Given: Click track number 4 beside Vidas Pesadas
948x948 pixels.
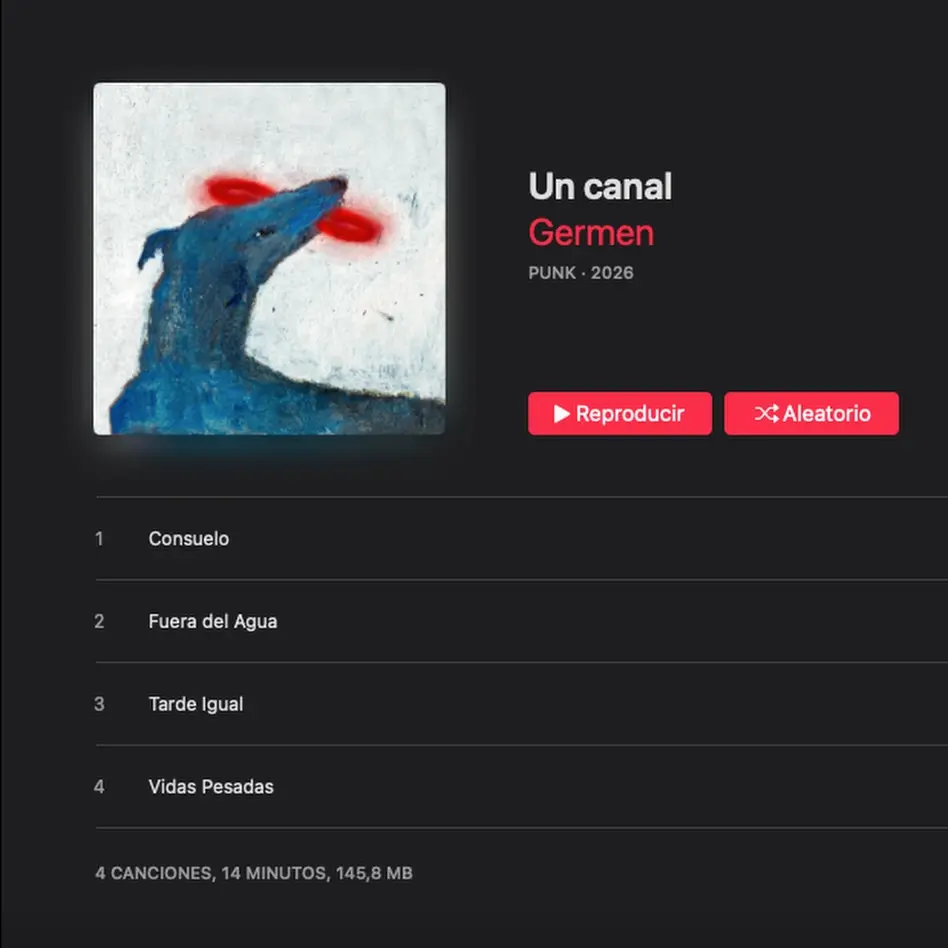Looking at the screenshot, I should [x=99, y=787].
